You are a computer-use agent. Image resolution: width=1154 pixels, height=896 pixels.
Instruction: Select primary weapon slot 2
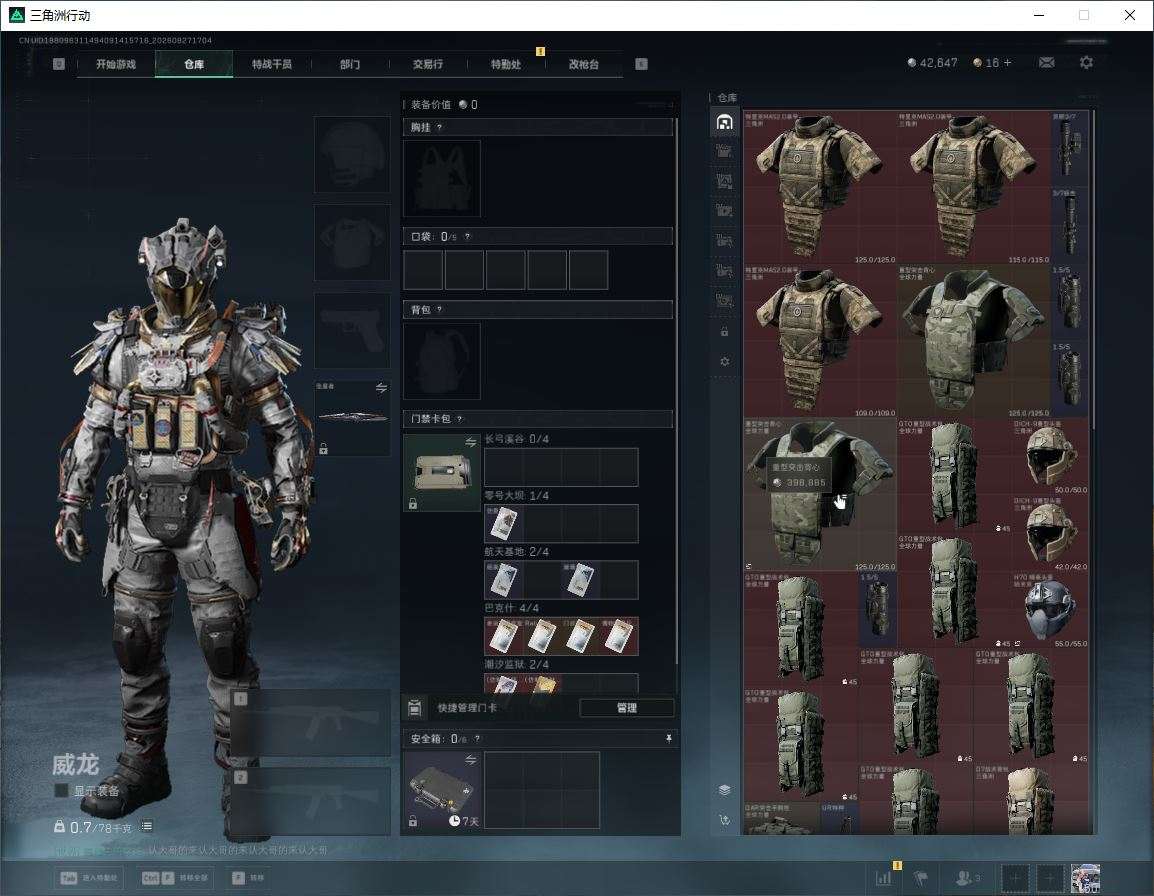(x=311, y=801)
